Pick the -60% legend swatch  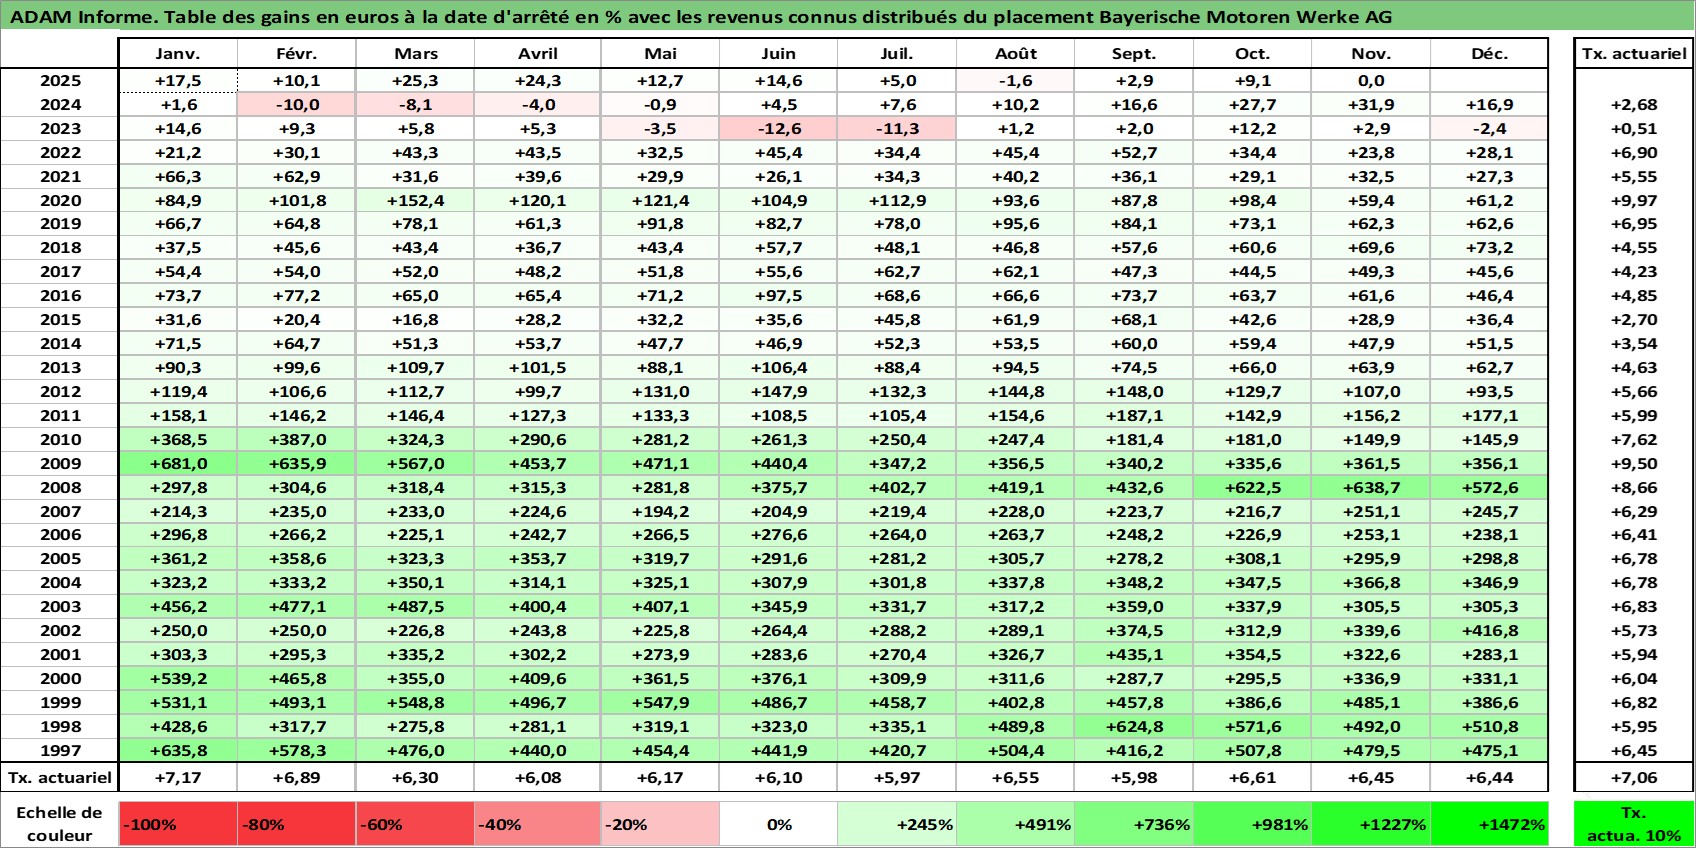(x=416, y=824)
